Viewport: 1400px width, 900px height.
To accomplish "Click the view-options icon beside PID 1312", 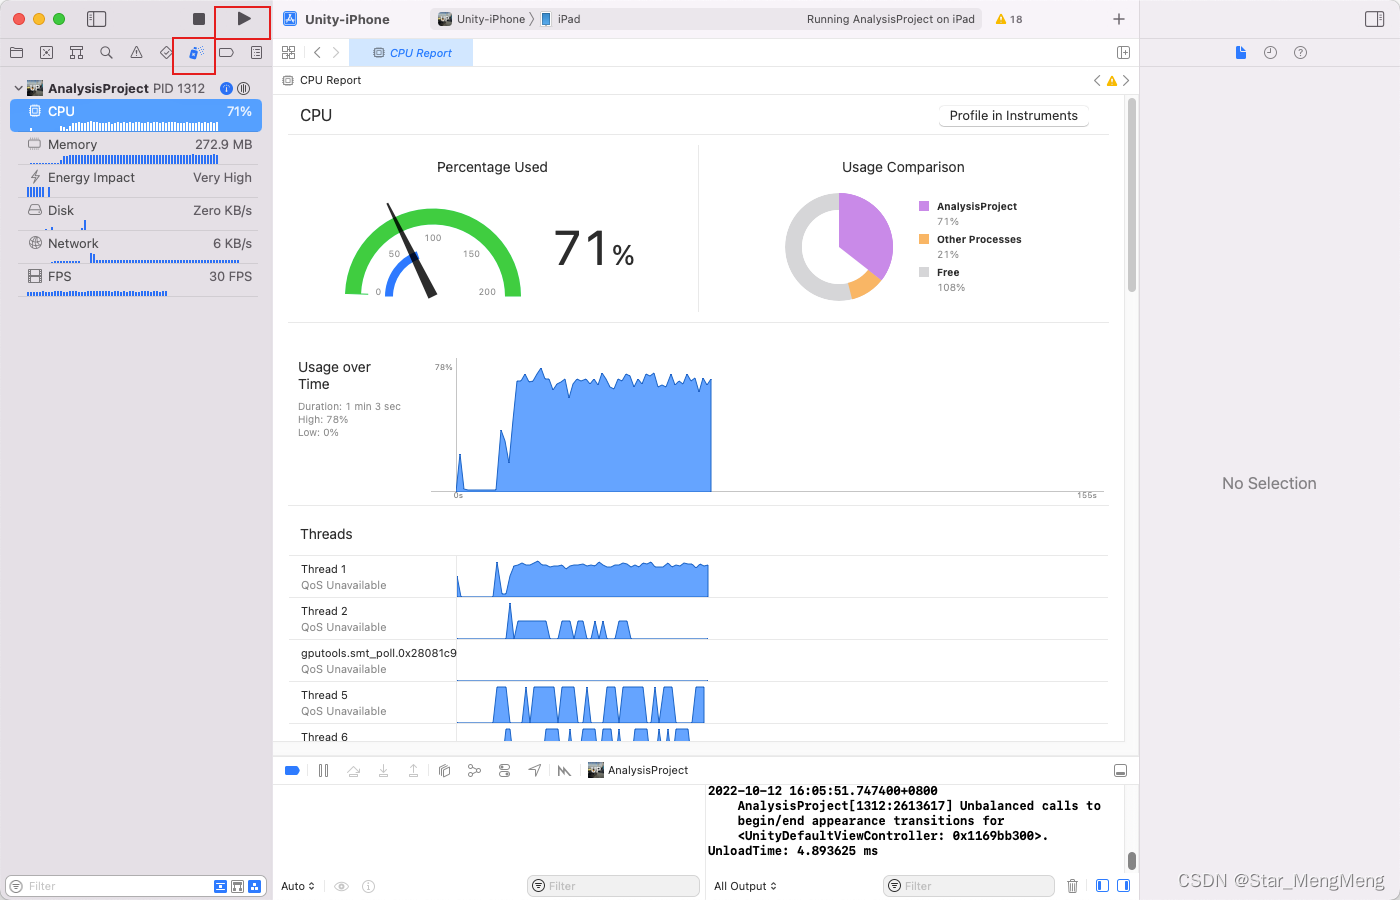I will click(243, 88).
